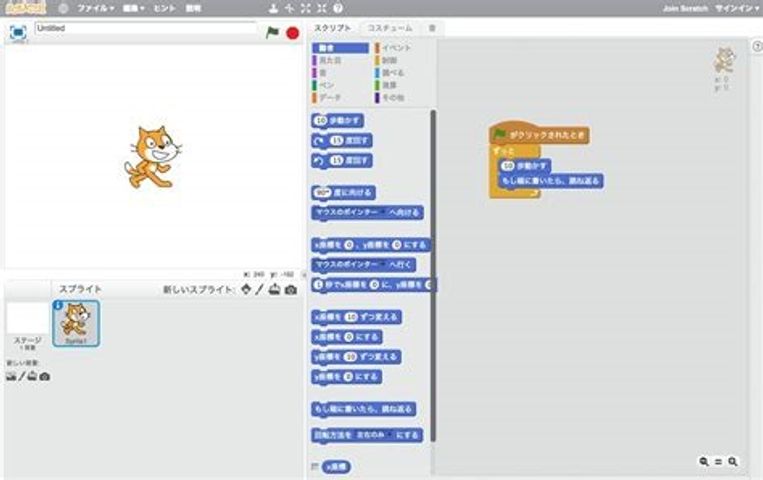Select the イベント block category
This screenshot has width=763, height=480.
[396, 47]
